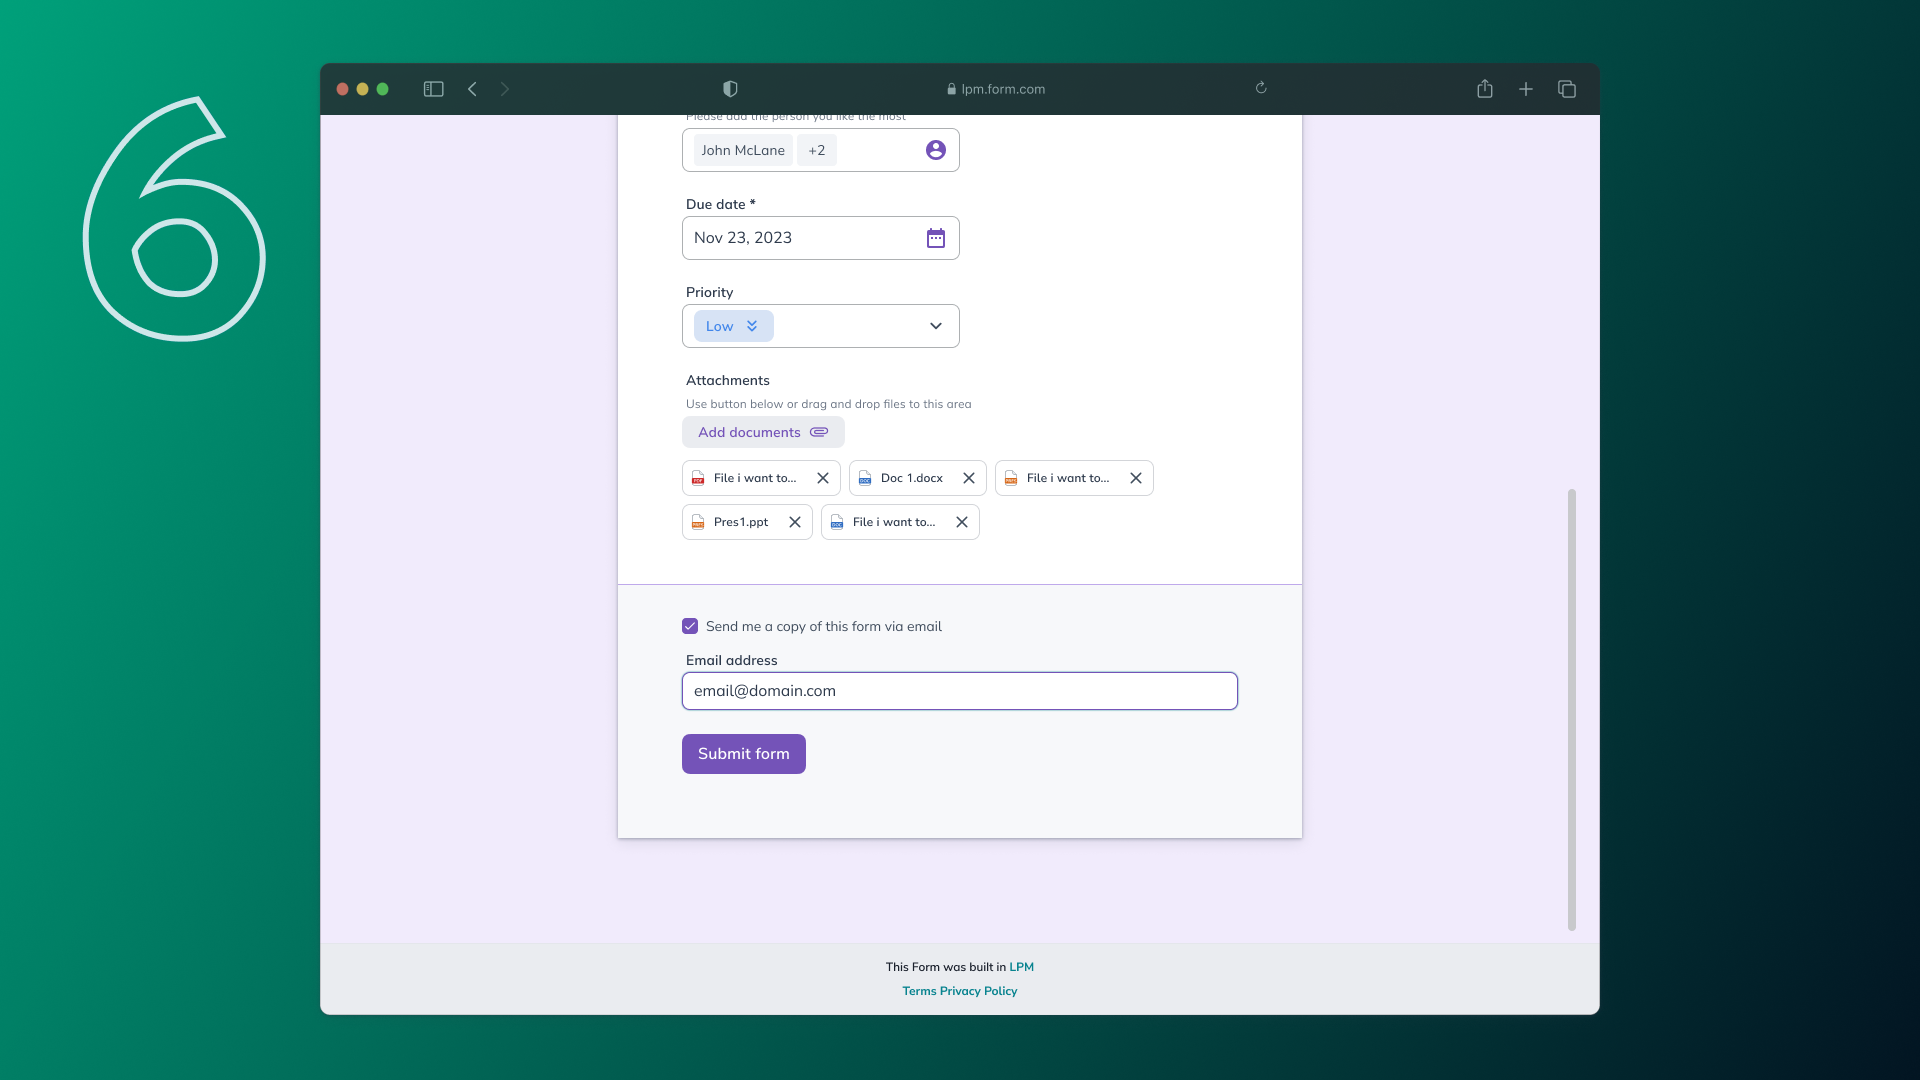This screenshot has height=1080, width=1920.
Task: Click the Pres1.ppt file icon
Action: (698, 522)
